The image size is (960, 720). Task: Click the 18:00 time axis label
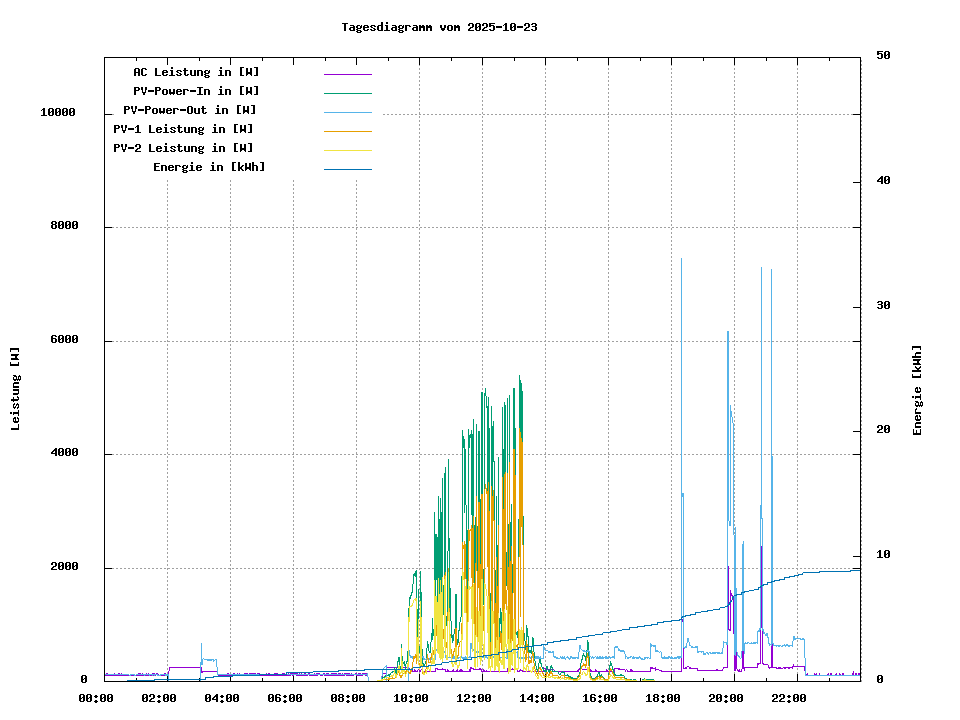663,698
